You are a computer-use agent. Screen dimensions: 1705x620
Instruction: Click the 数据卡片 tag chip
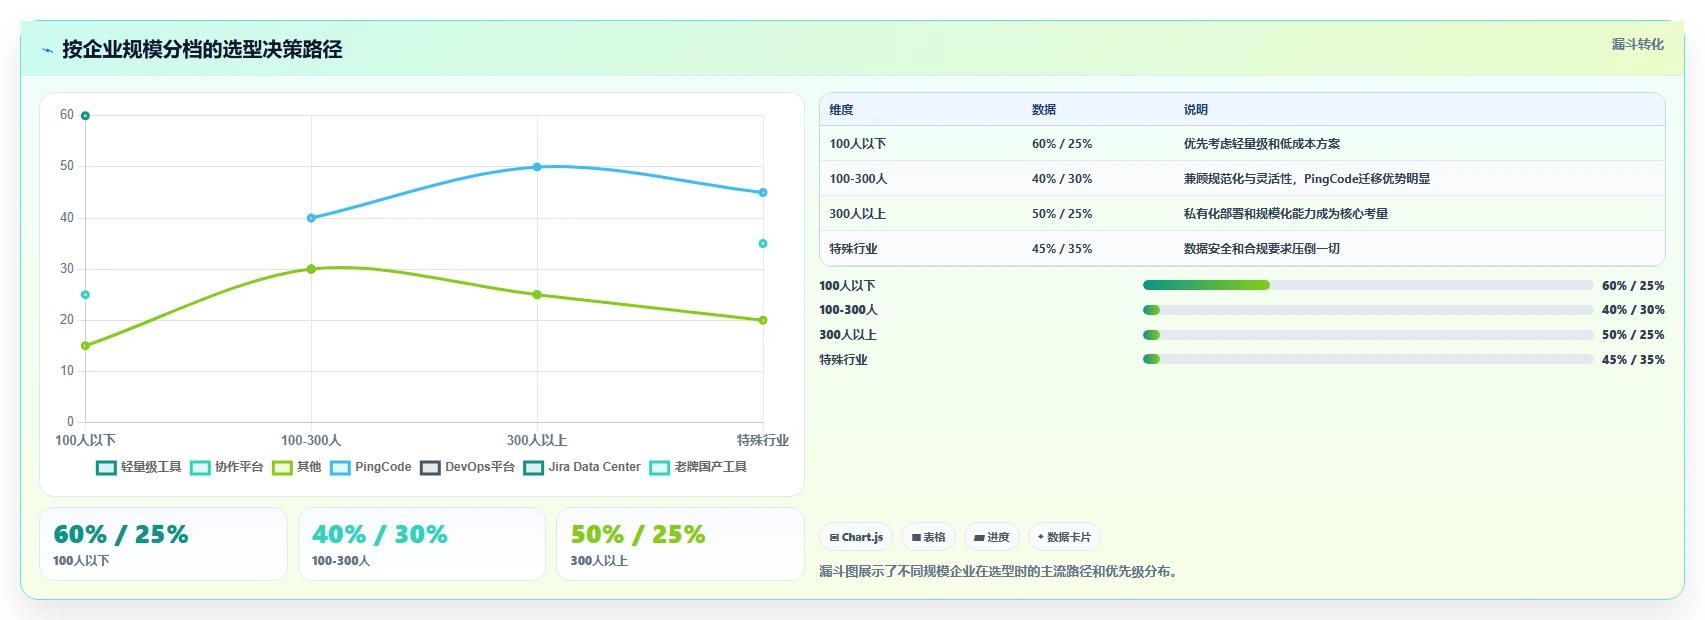pyautogui.click(x=1064, y=537)
